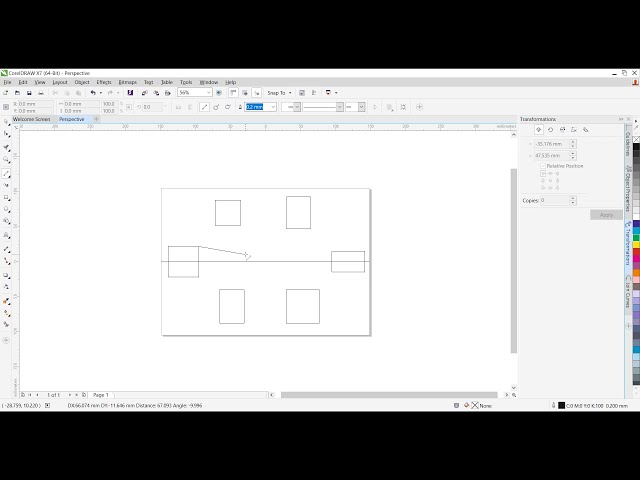
Task: Click the Apply button in Transformations
Action: [606, 215]
